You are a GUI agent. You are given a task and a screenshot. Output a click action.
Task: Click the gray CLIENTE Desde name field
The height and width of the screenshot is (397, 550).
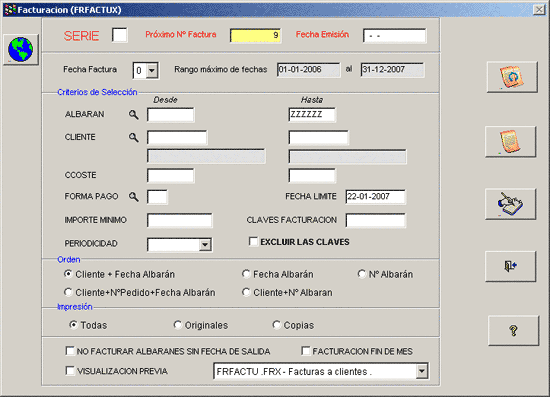pyautogui.click(x=206, y=156)
